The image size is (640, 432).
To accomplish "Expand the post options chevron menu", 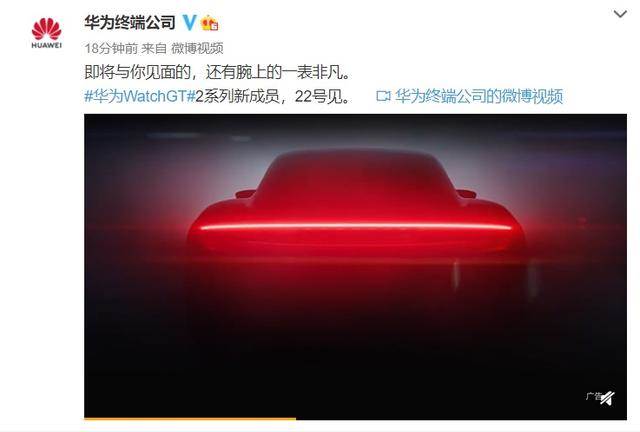I will click(x=620, y=14).
